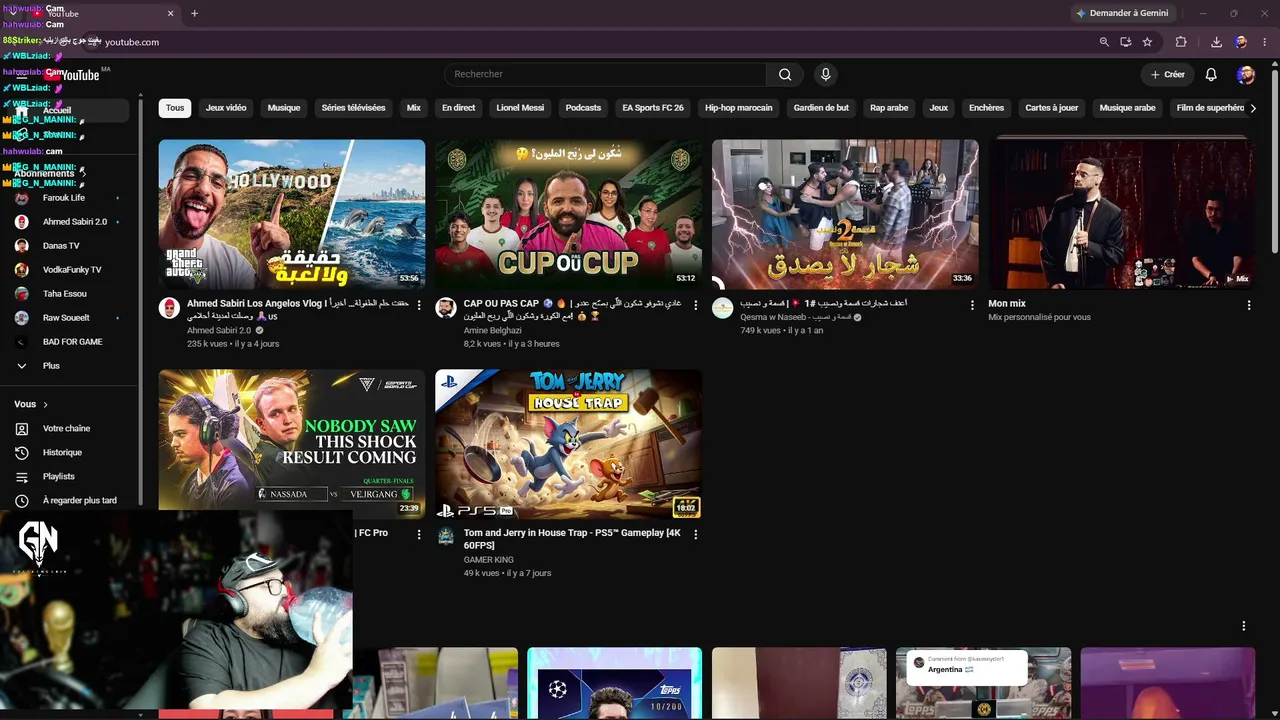
Task: Click the YouTube search magnifier button
Action: coord(785,74)
